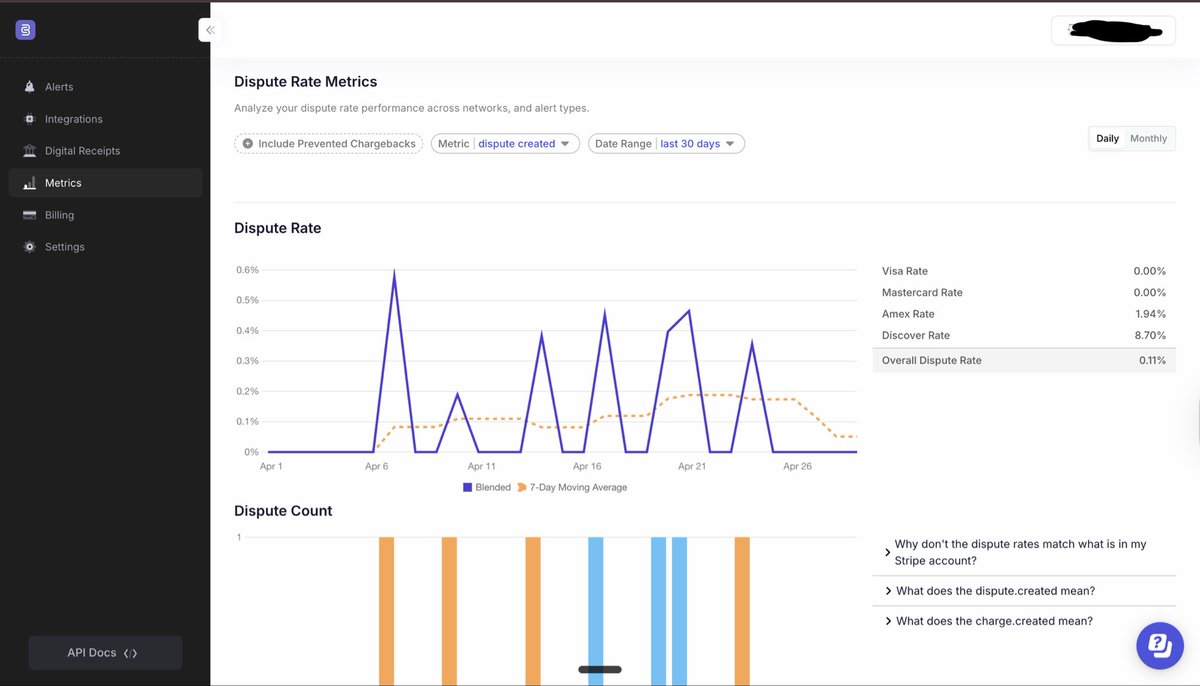The width and height of the screenshot is (1200, 686).
Task: Click the Digital Receipts icon
Action: [x=29, y=151]
